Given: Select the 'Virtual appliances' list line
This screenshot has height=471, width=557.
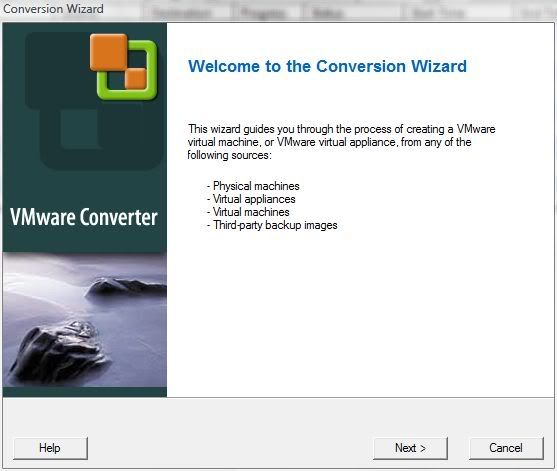Looking at the screenshot, I should (251, 199).
